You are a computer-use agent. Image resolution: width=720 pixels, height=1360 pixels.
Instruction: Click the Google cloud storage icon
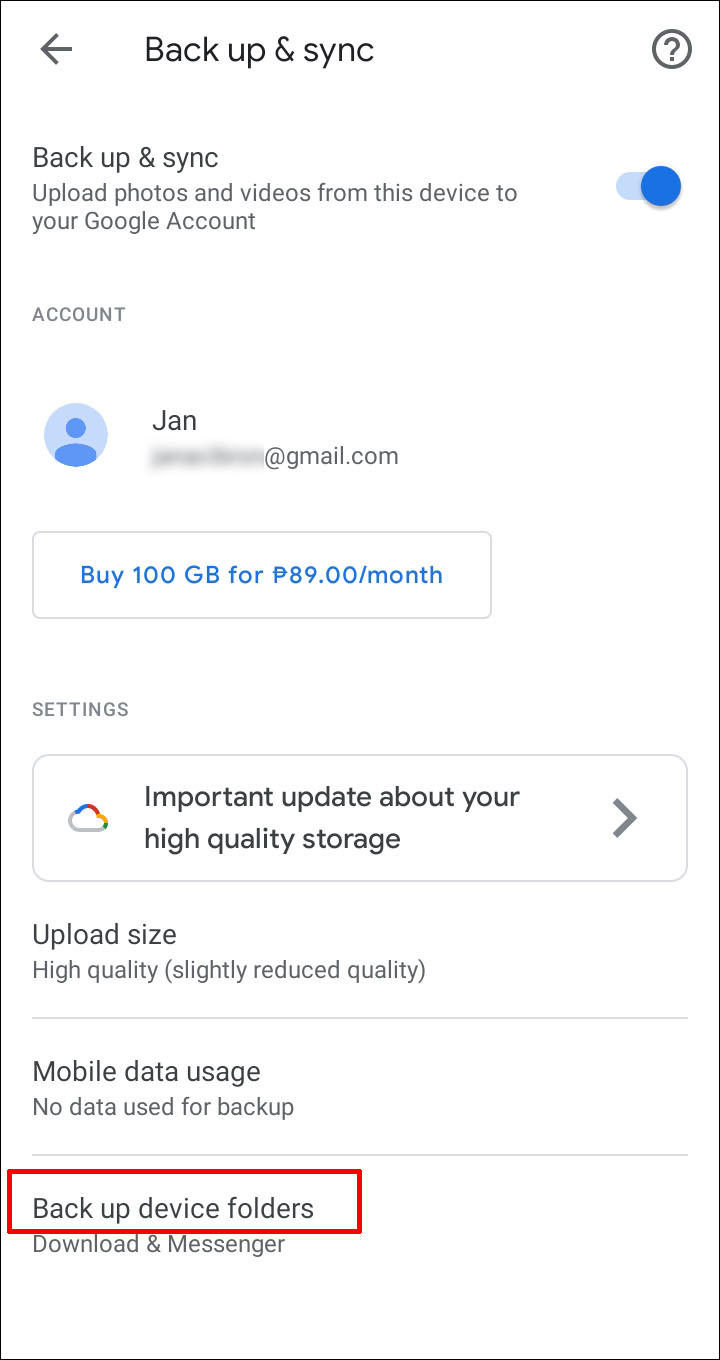(88, 819)
